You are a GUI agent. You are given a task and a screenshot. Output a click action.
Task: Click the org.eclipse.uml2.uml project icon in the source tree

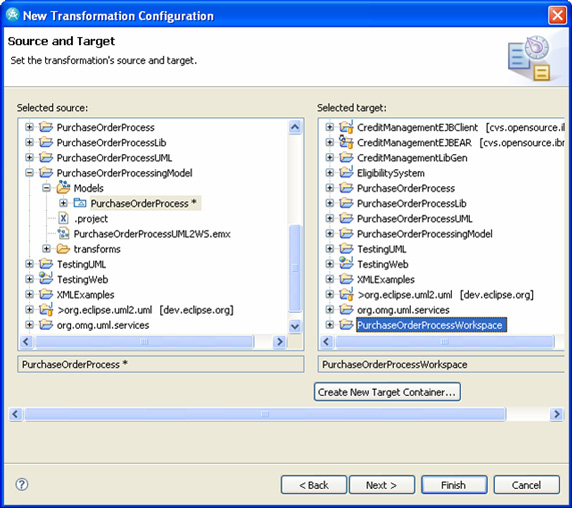click(46, 309)
